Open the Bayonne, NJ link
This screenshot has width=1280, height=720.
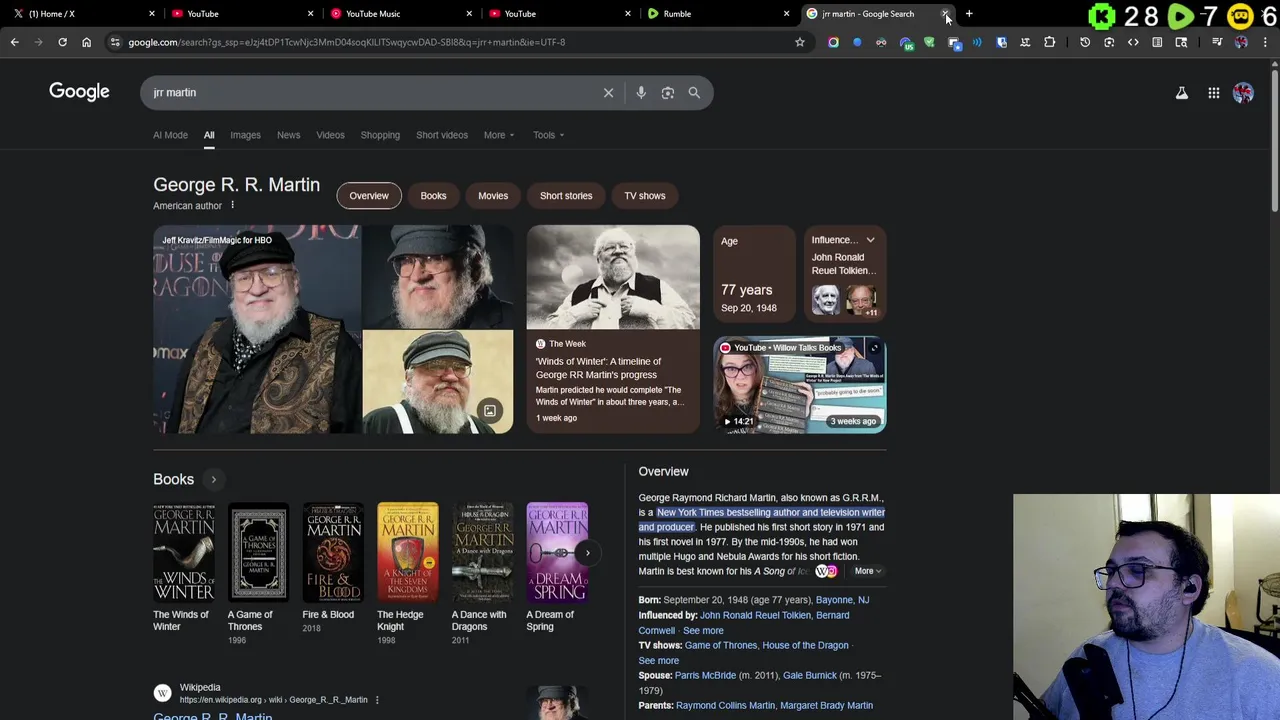point(842,600)
